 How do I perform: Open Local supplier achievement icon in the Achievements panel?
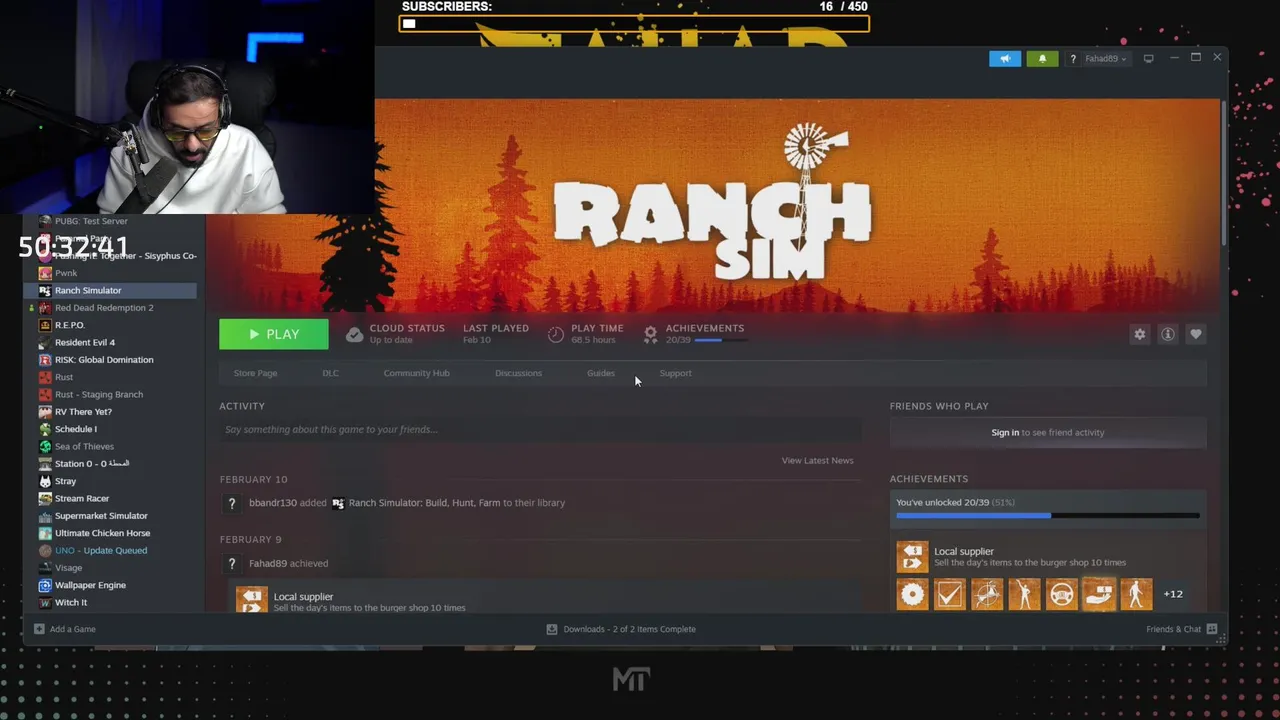coord(912,557)
